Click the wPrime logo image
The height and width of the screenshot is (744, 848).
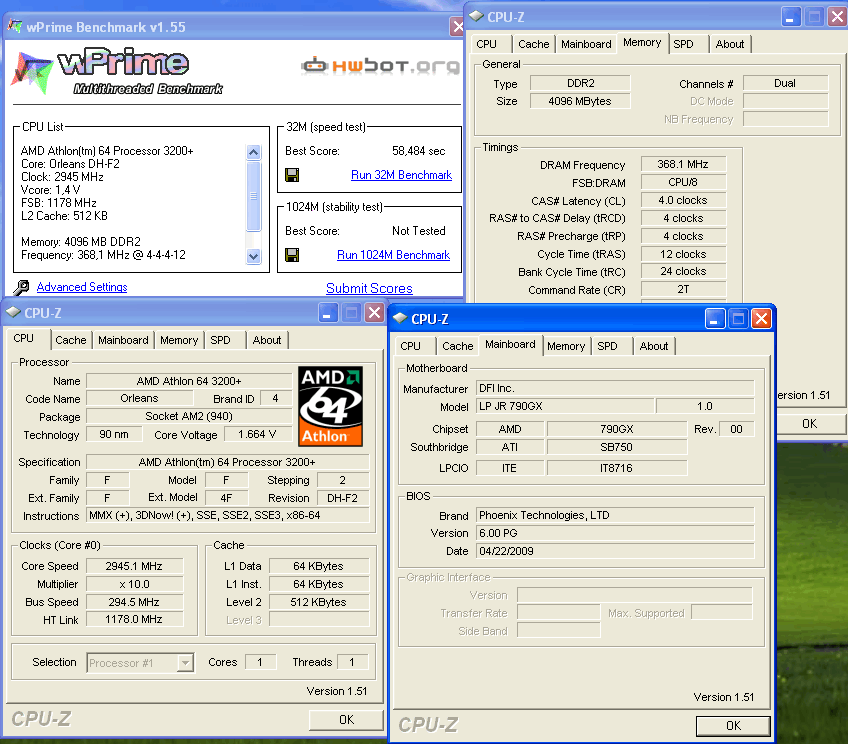pos(117,72)
